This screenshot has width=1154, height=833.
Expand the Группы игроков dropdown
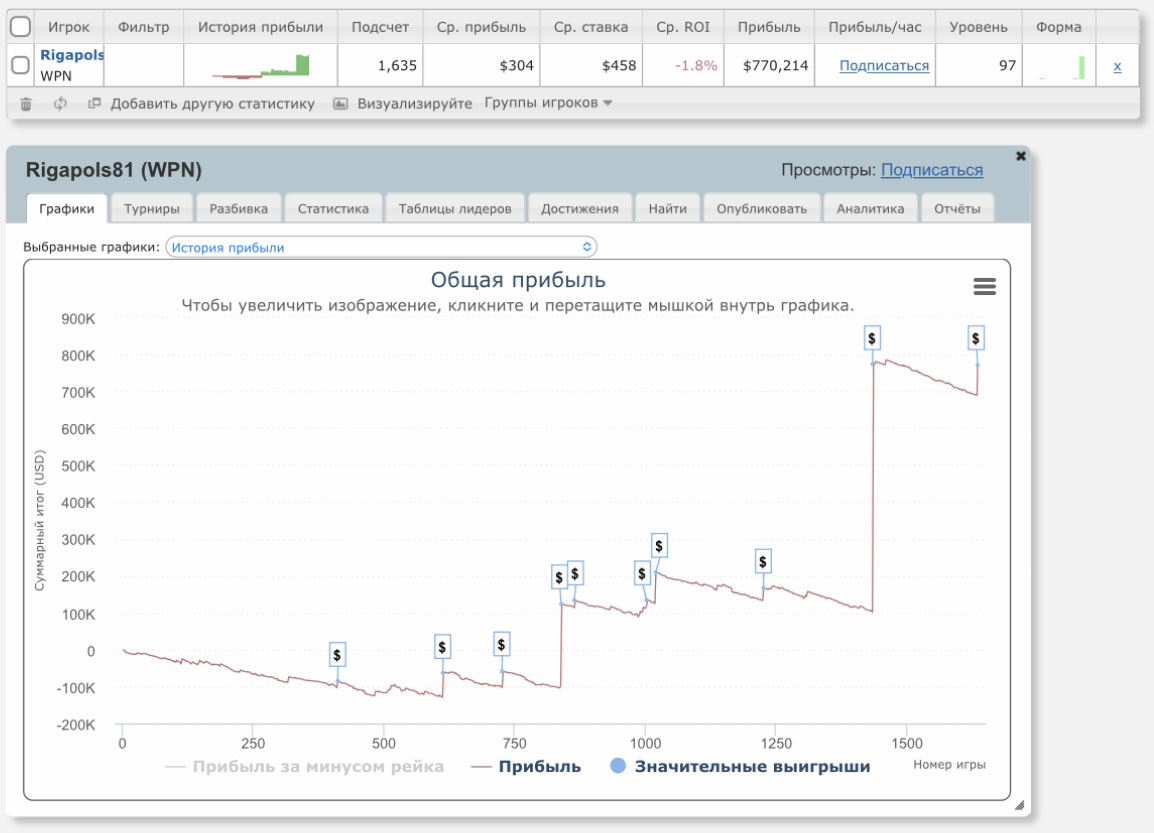tap(548, 103)
